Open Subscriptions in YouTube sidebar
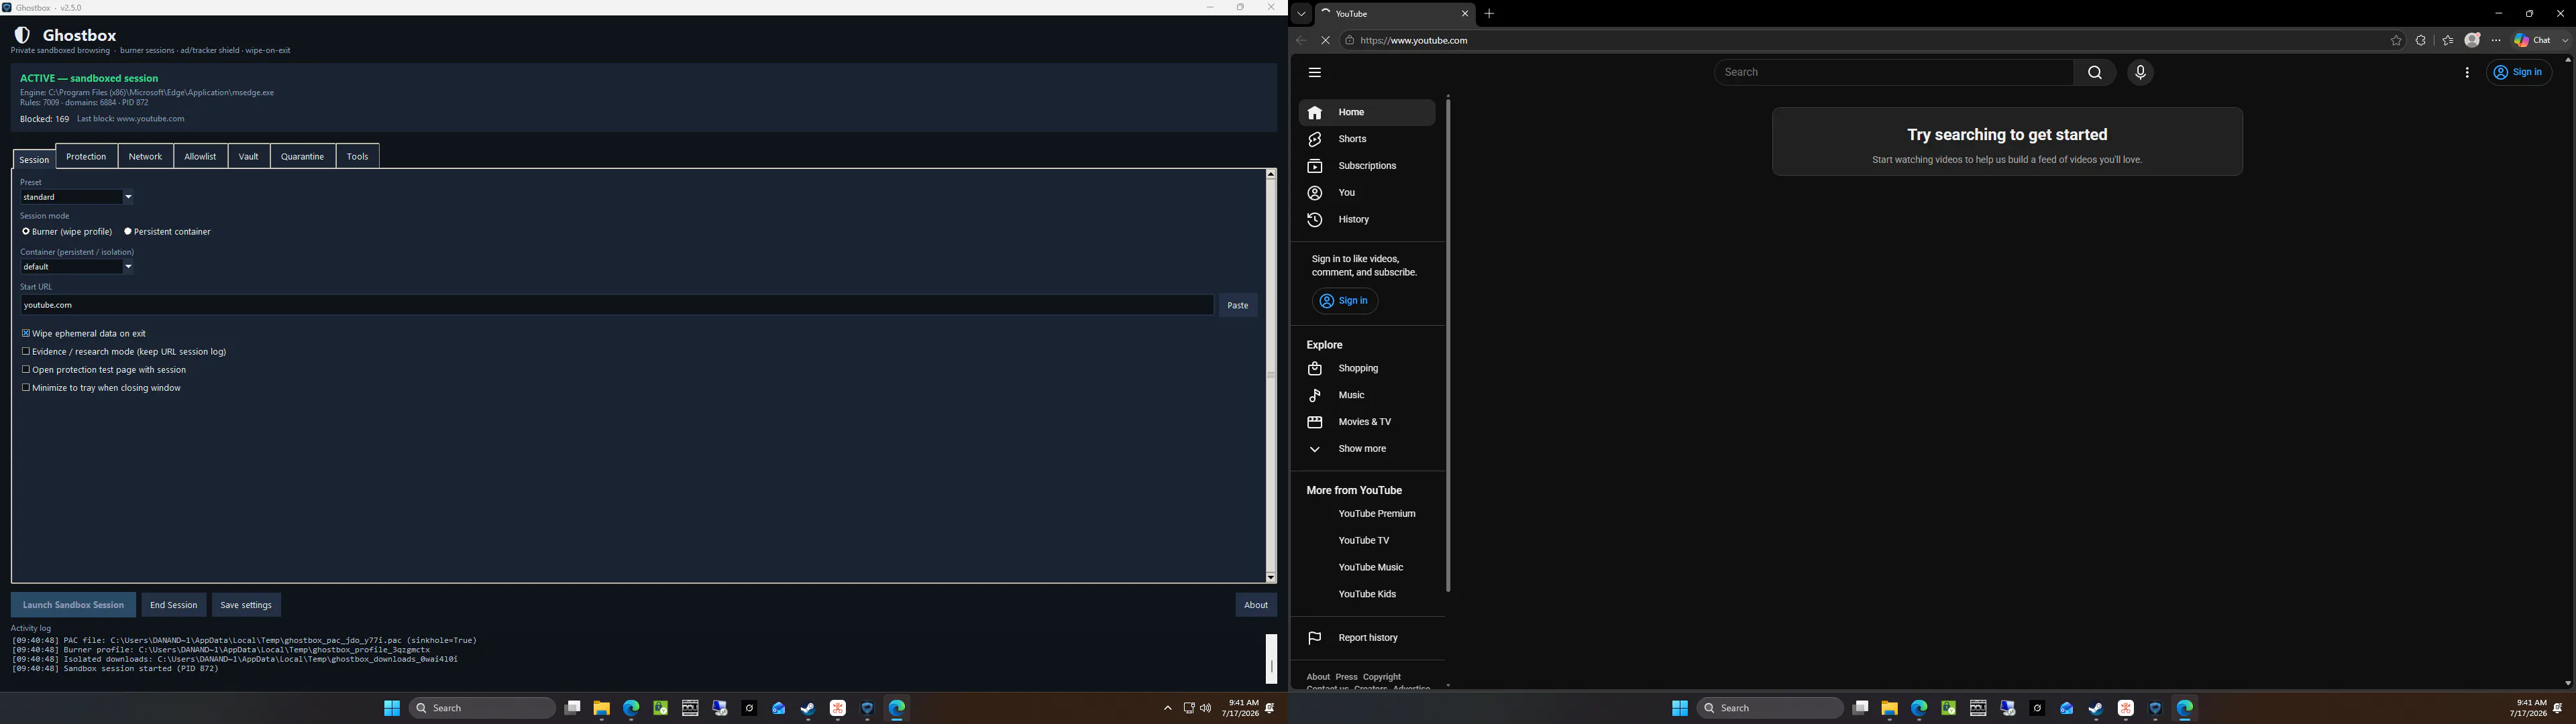Screen dimensions: 2576x724 pos(1367,166)
